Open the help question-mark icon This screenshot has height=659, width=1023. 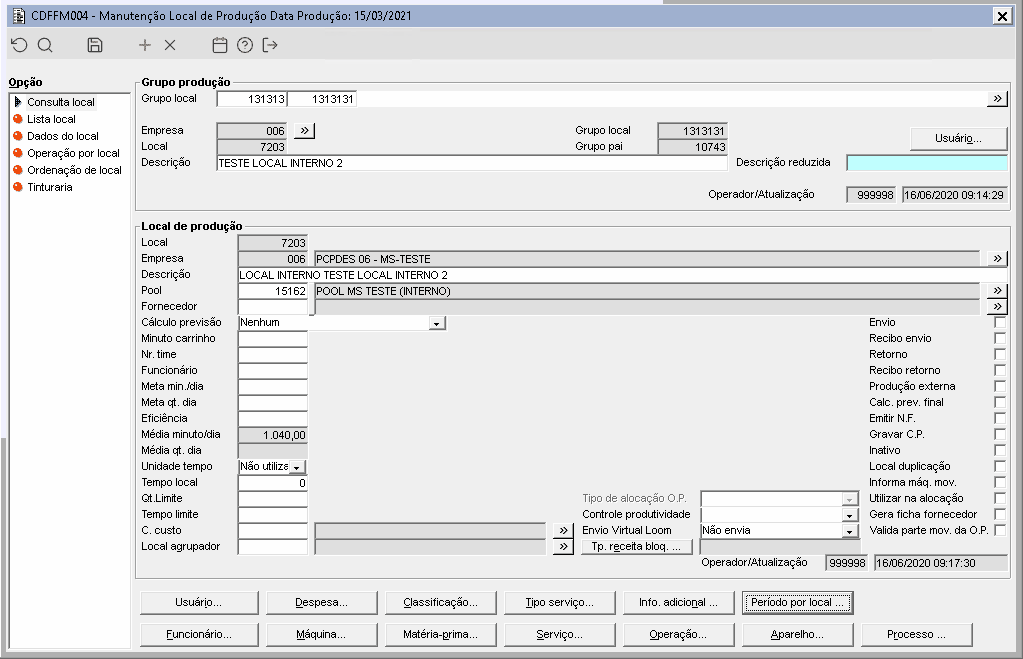point(245,45)
